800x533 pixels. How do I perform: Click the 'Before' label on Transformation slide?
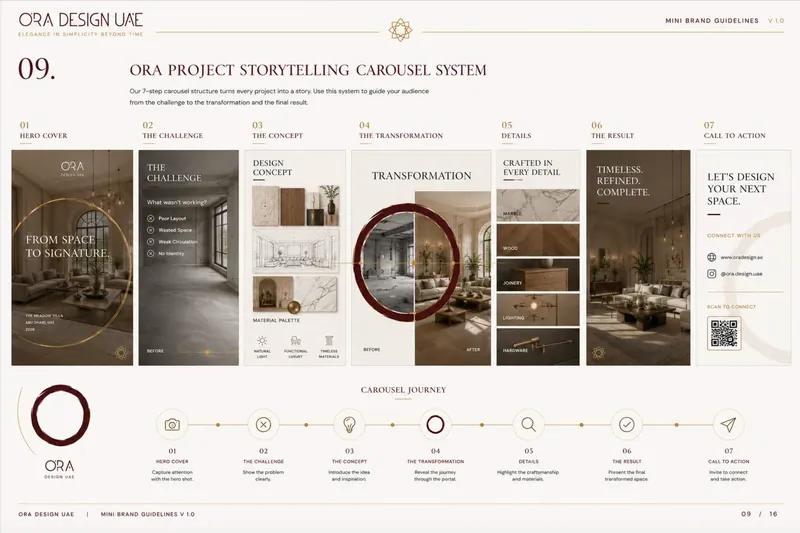[371, 349]
